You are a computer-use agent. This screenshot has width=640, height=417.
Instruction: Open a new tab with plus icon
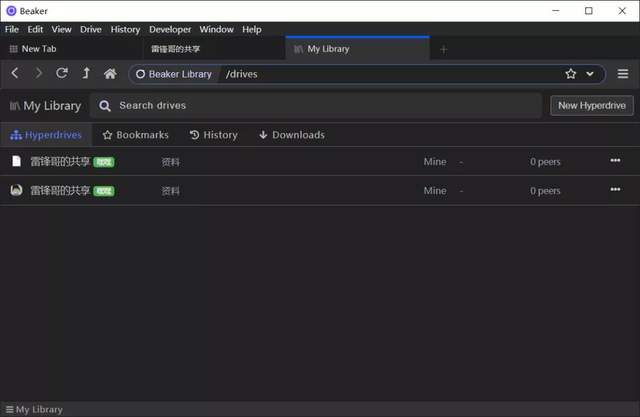pos(444,50)
